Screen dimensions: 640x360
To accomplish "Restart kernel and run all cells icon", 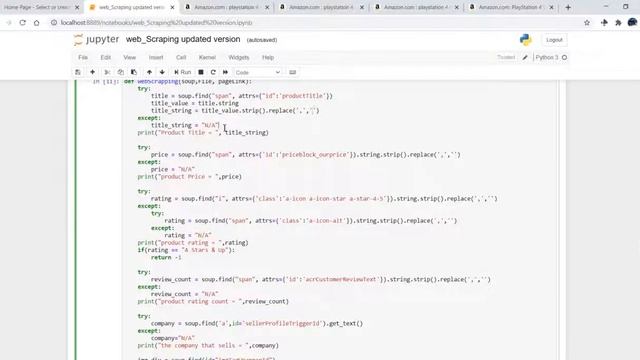I will [x=225, y=72].
